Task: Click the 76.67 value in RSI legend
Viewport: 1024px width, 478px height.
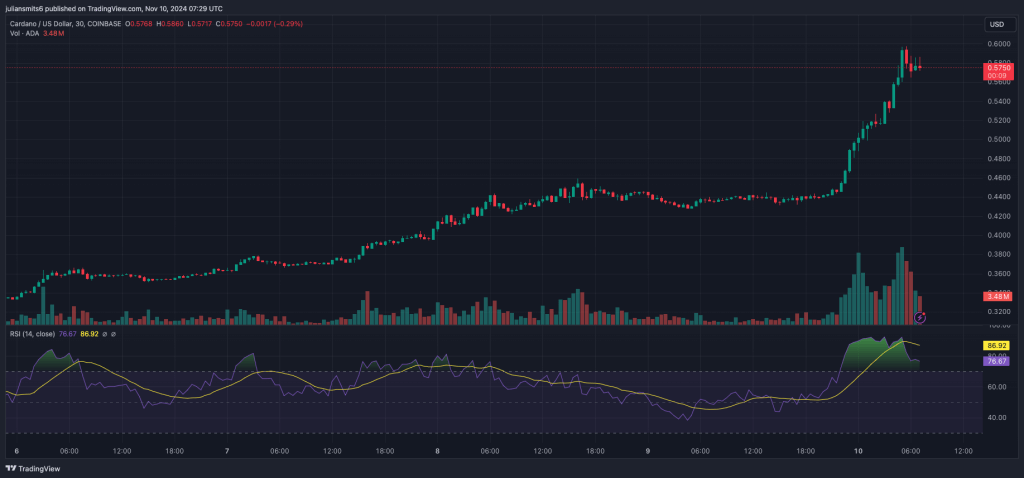Action: point(67,334)
